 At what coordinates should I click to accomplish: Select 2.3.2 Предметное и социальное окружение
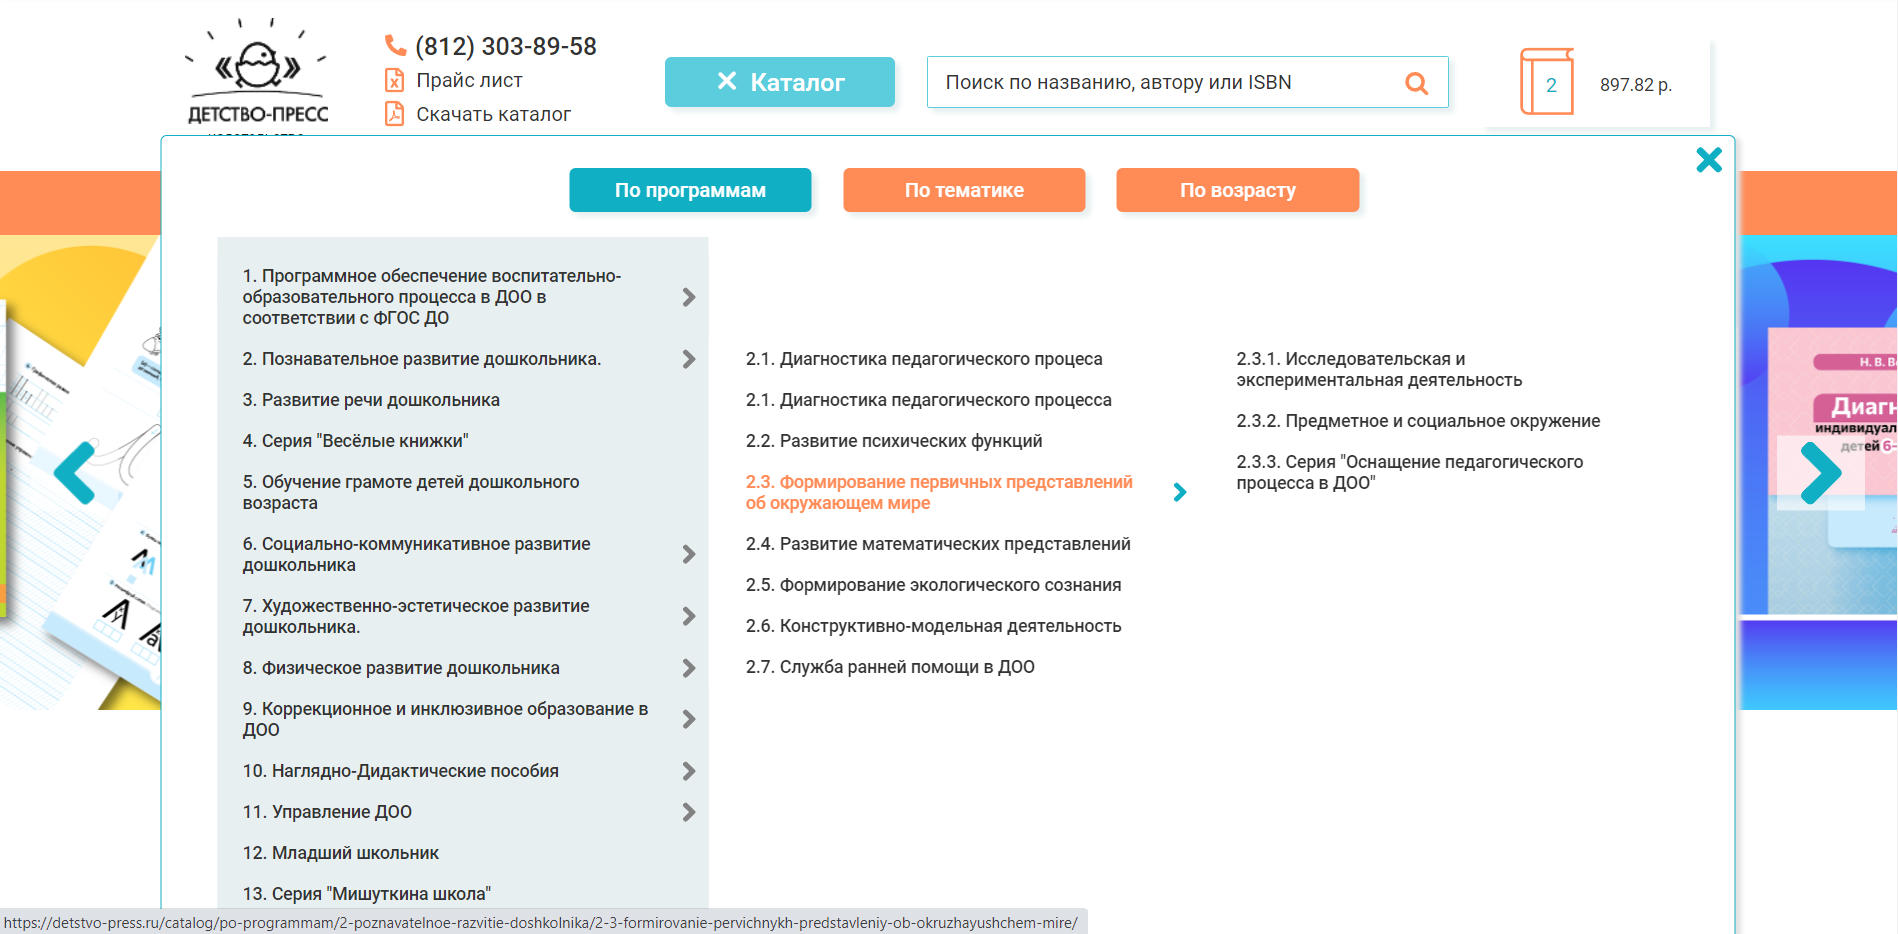(1418, 421)
